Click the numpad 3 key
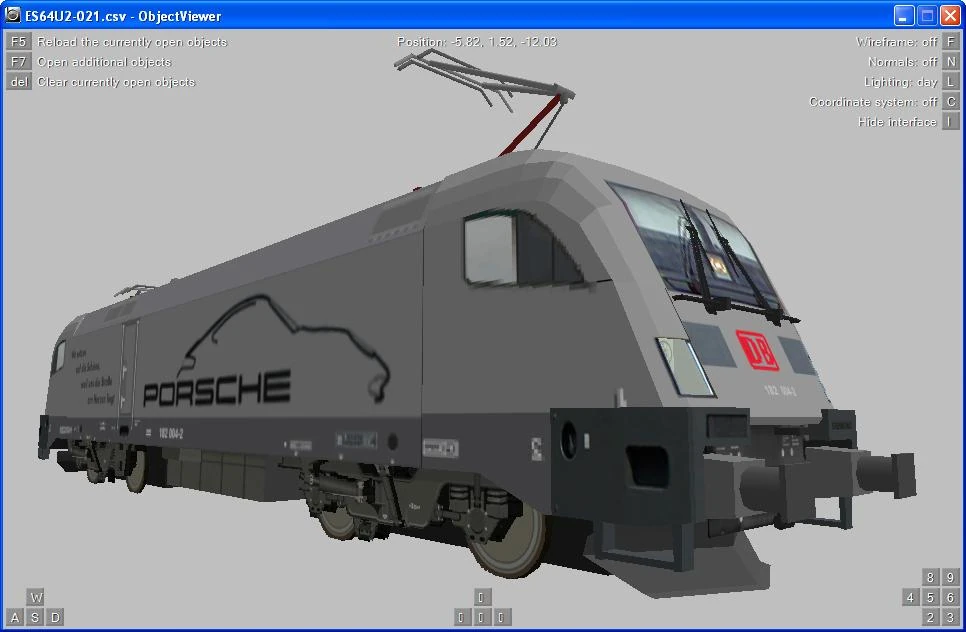 click(951, 617)
